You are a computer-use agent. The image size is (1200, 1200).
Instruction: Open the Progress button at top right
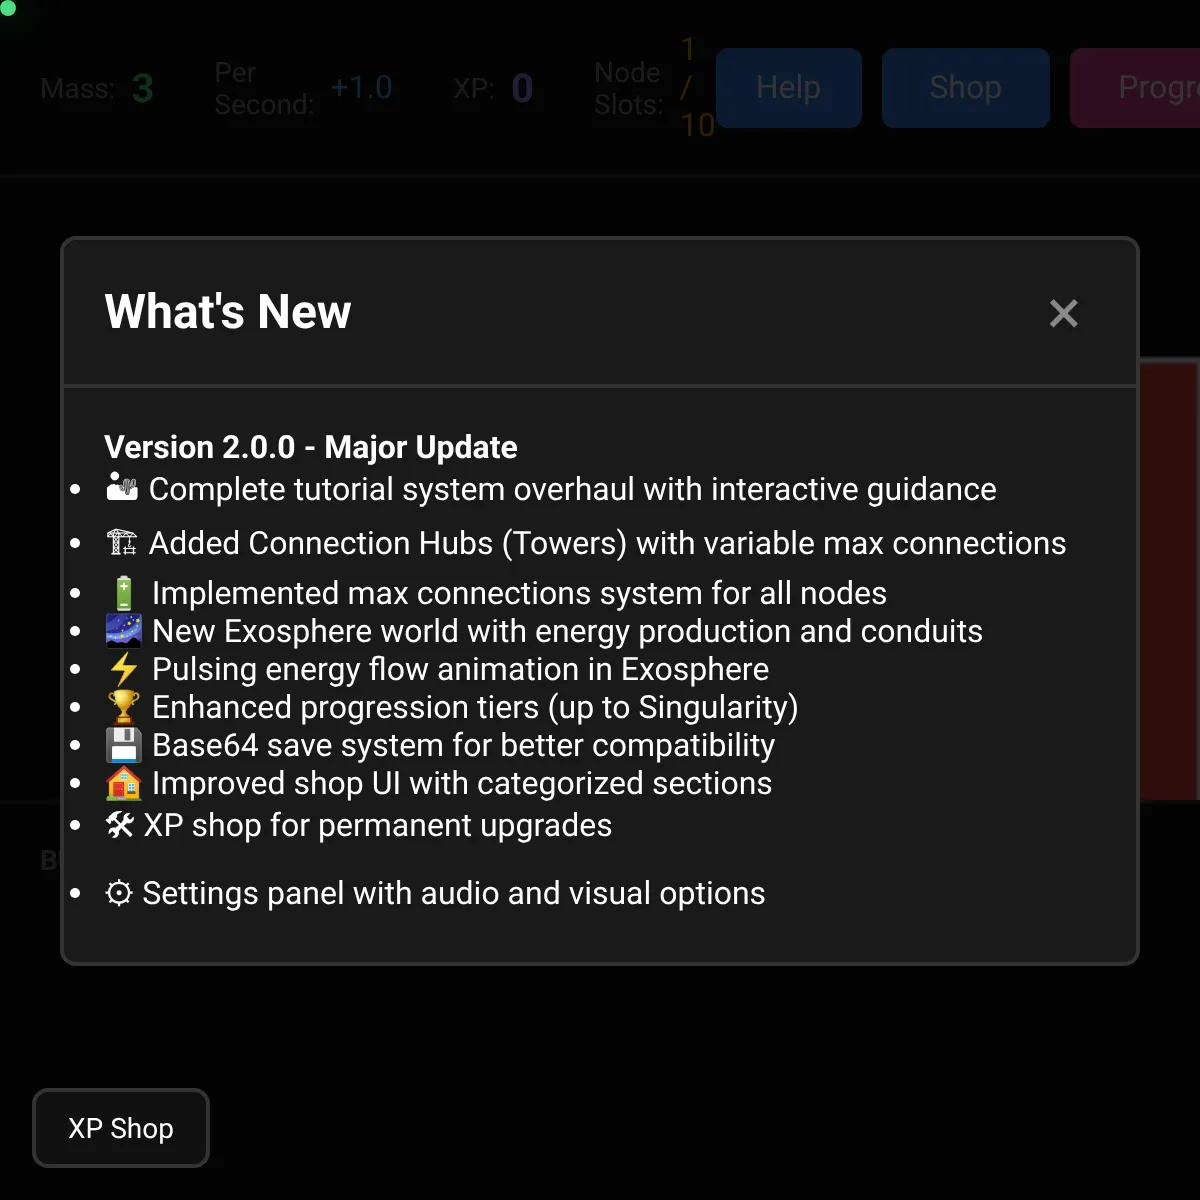(x=1135, y=88)
